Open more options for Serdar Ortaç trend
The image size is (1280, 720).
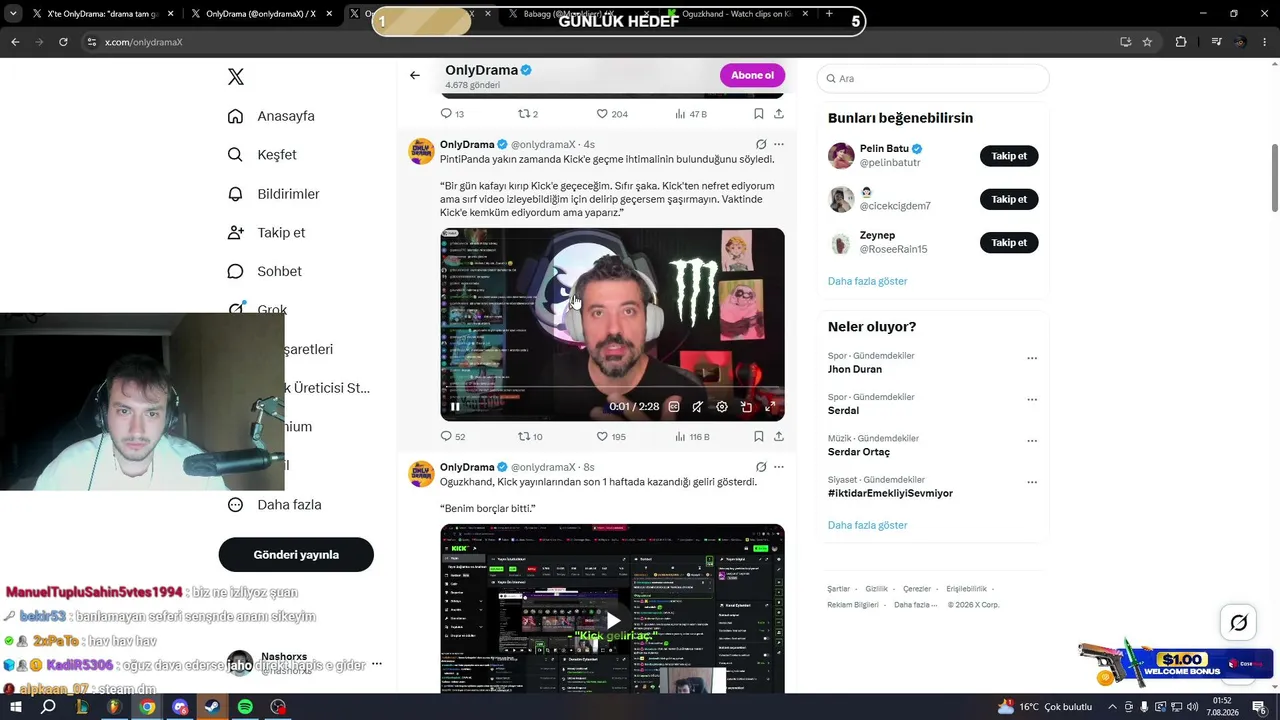point(1032,441)
